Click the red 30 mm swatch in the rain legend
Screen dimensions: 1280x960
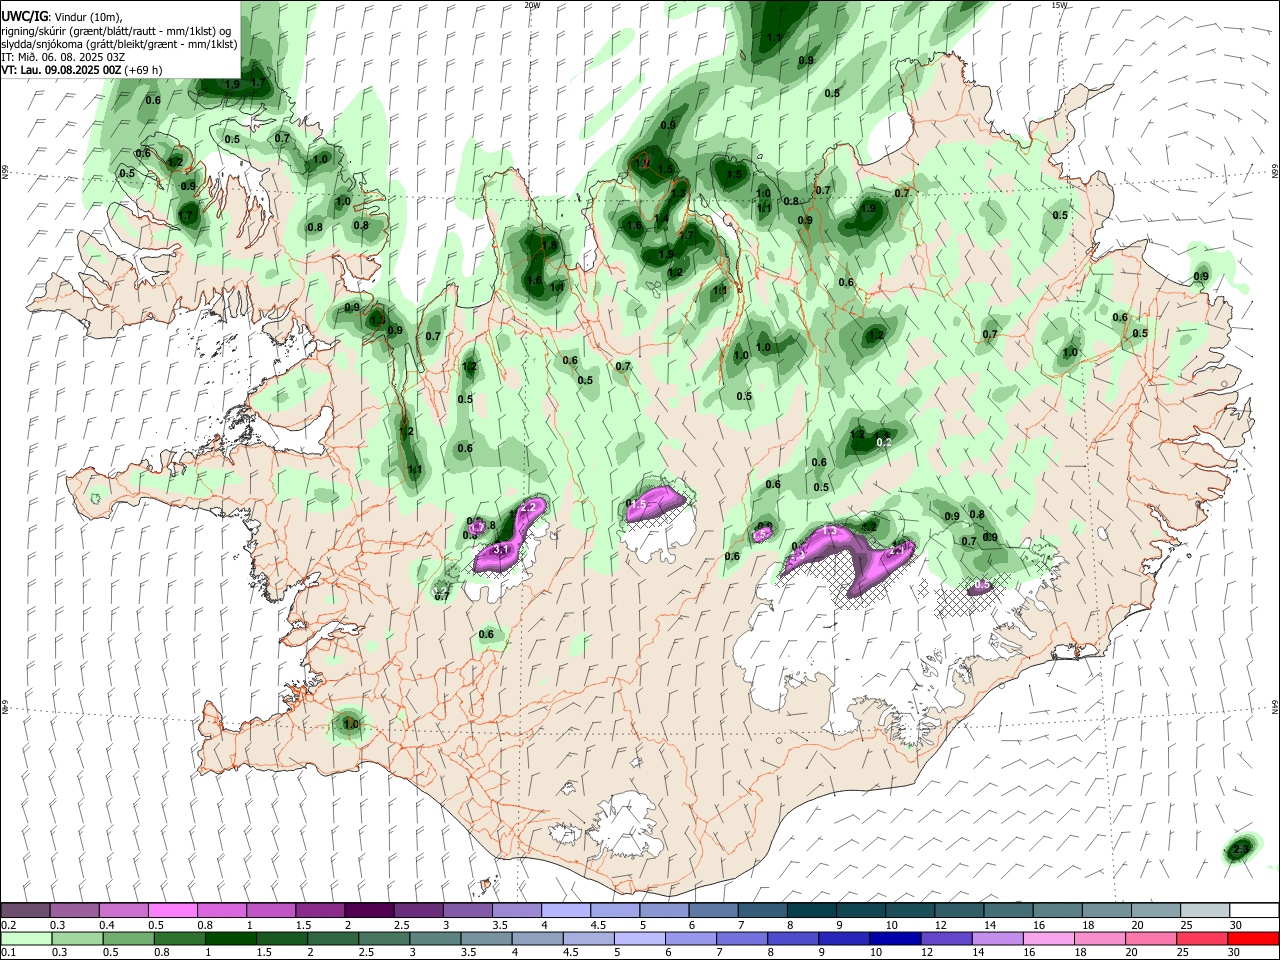(1252, 939)
